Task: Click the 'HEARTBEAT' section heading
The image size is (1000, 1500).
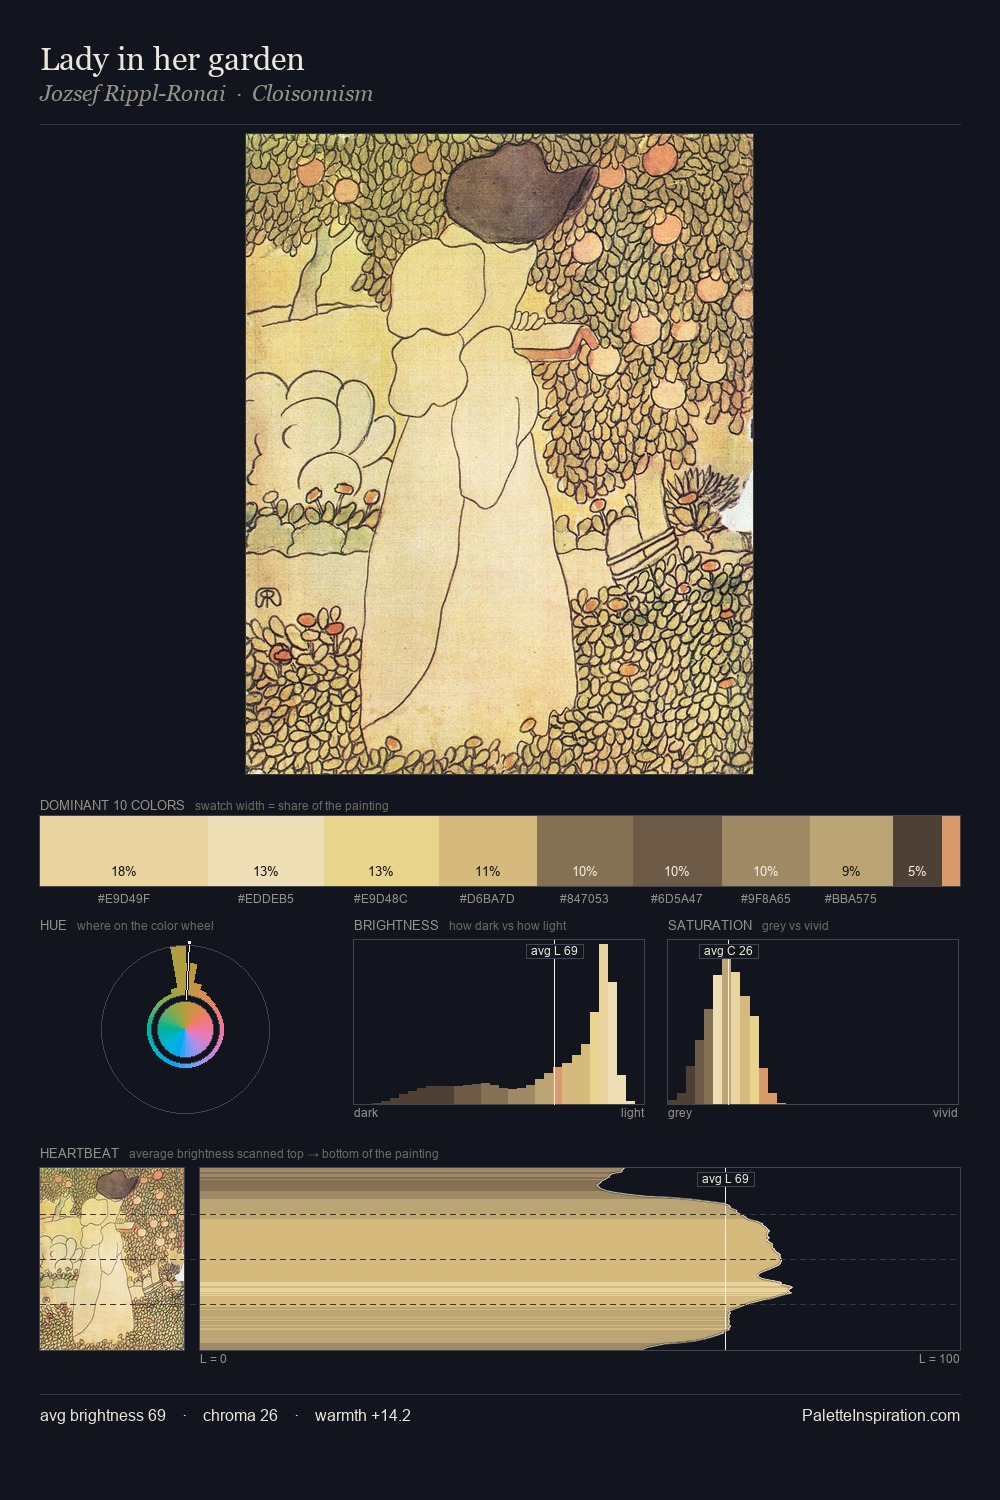Action: (79, 1153)
